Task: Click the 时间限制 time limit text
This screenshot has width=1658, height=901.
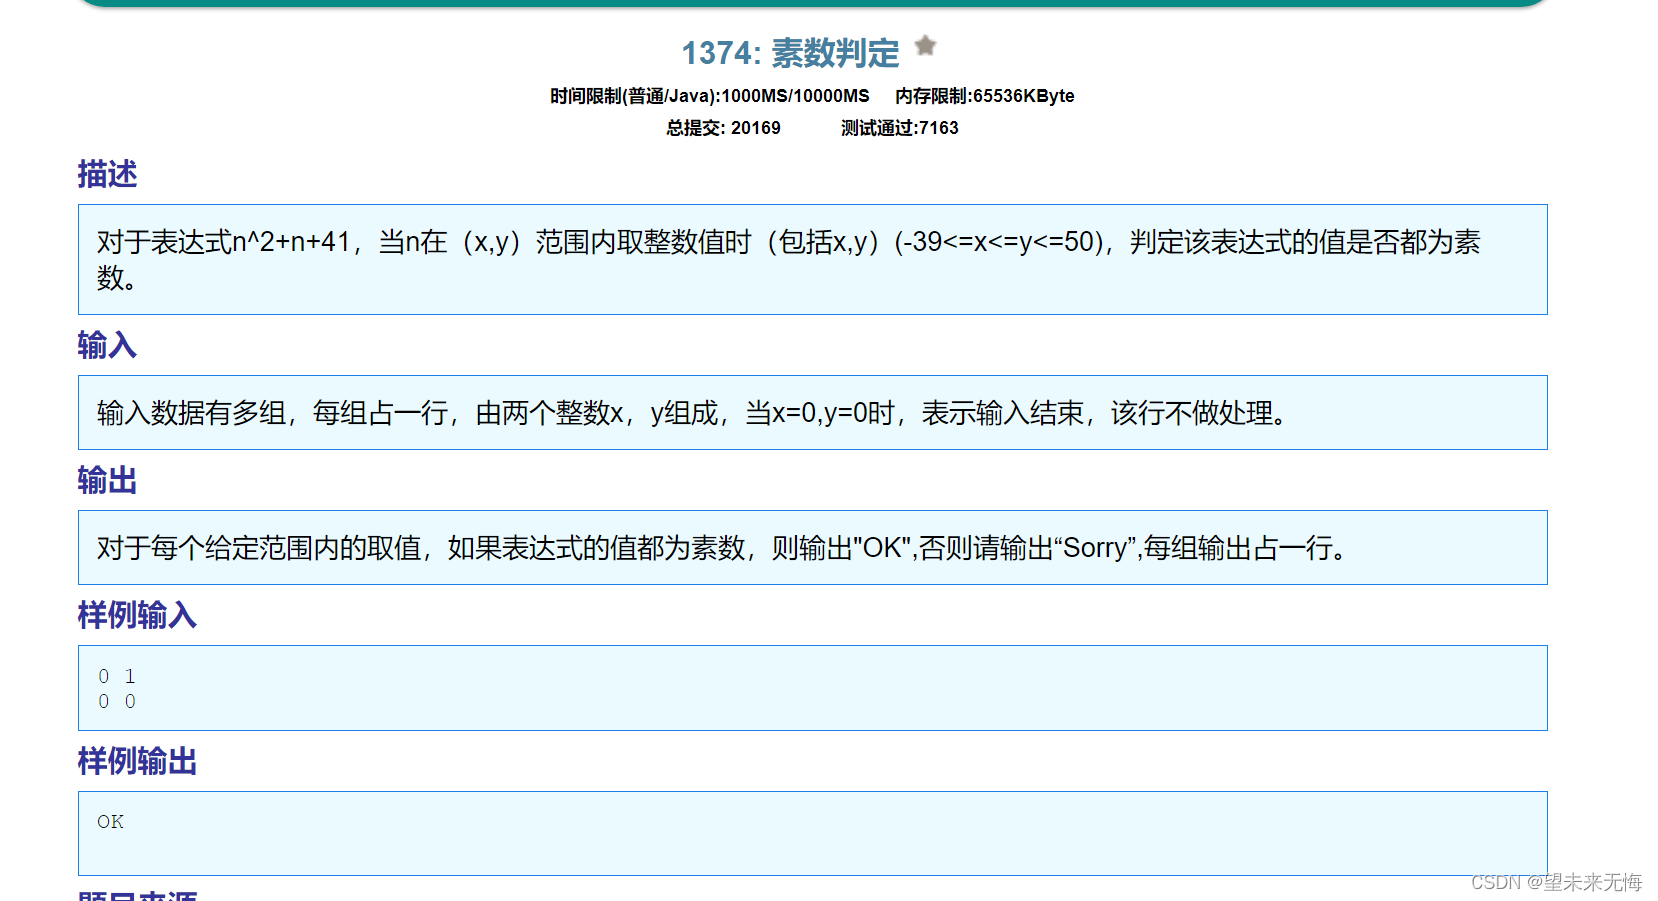Action: click(706, 96)
